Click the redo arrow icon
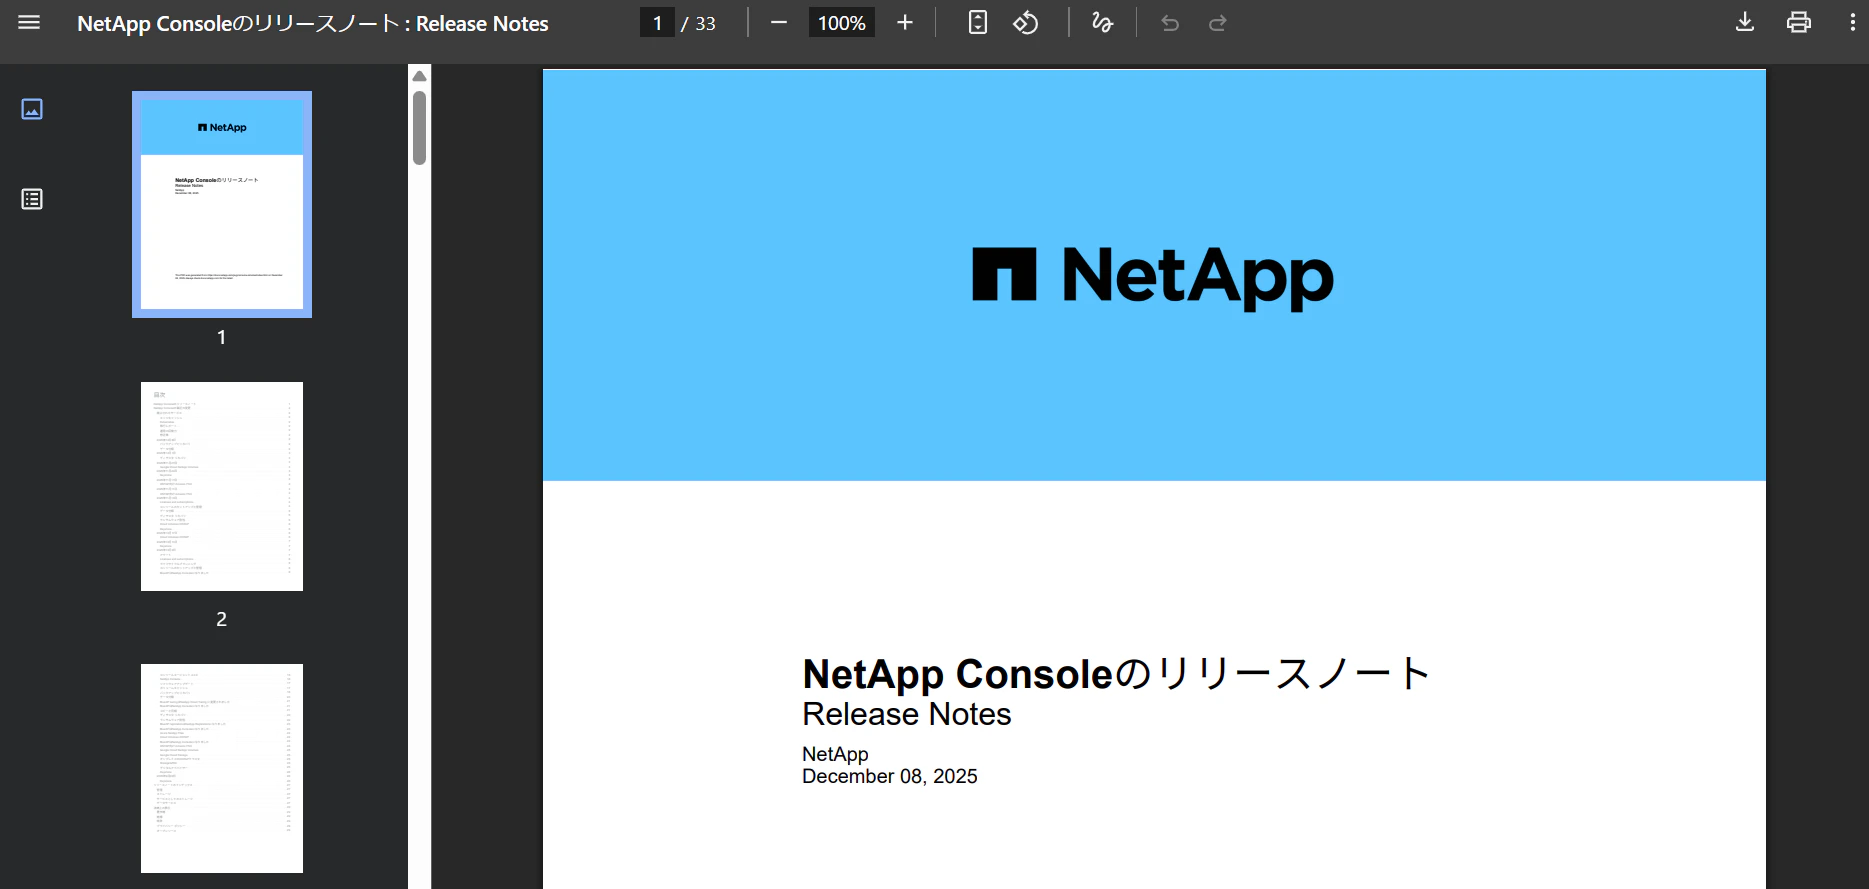Image resolution: width=1869 pixels, height=889 pixels. [1218, 23]
